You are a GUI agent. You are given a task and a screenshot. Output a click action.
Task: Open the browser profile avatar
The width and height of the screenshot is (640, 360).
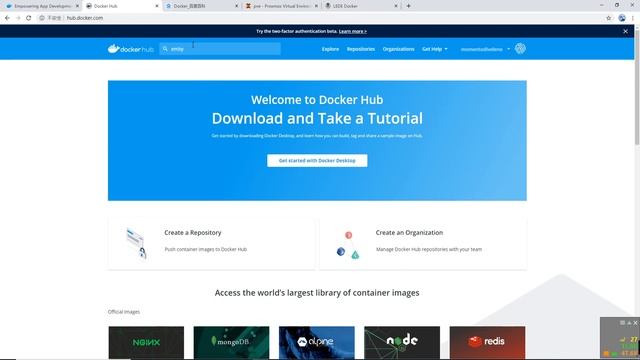click(622, 18)
